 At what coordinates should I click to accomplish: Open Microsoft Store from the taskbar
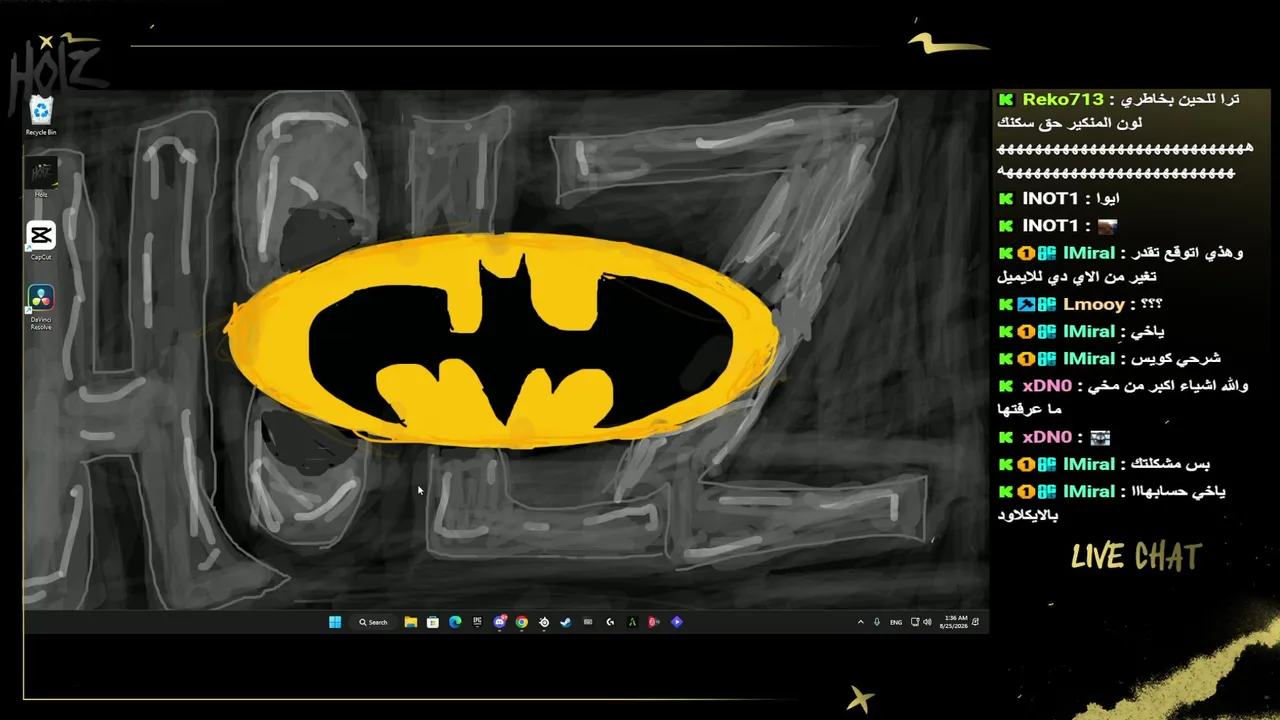click(433, 622)
